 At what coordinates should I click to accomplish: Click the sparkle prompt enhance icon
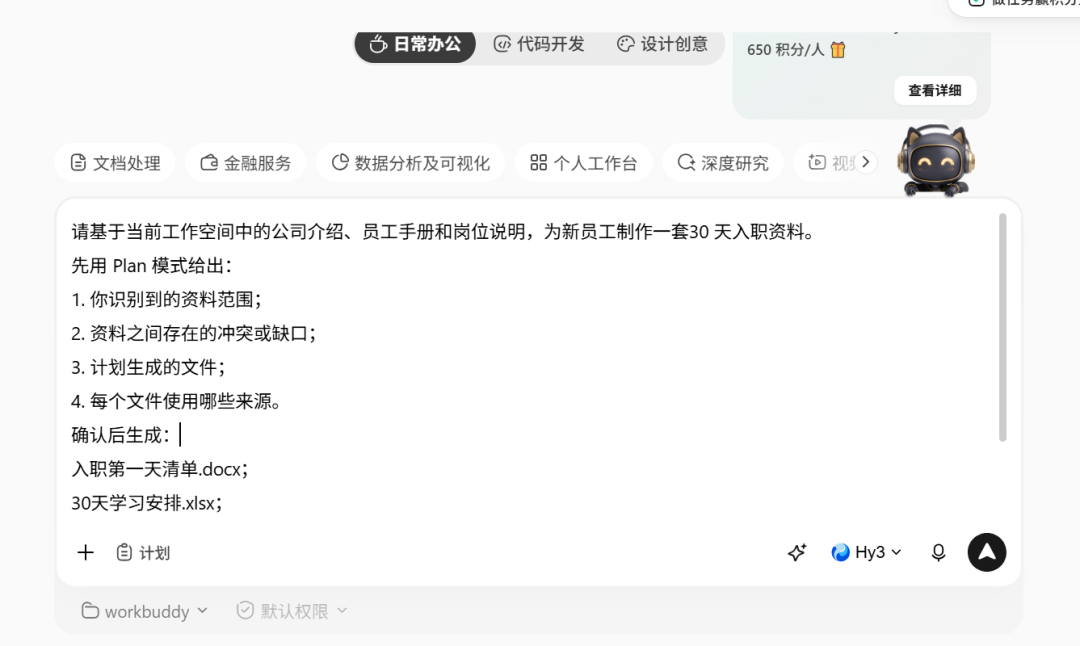click(797, 552)
